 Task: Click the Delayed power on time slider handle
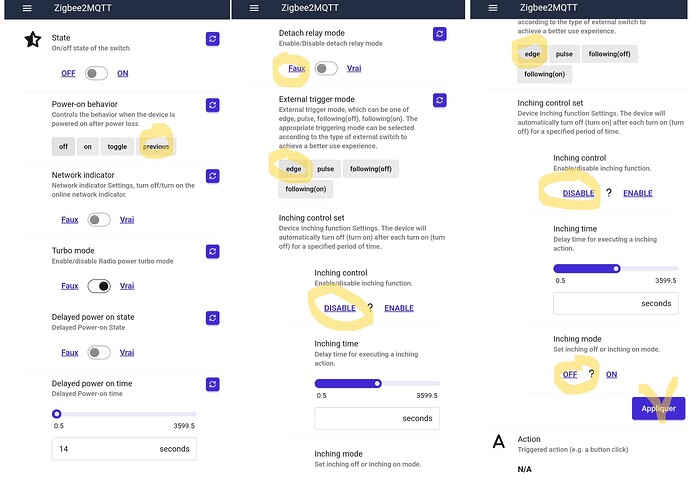(57, 413)
